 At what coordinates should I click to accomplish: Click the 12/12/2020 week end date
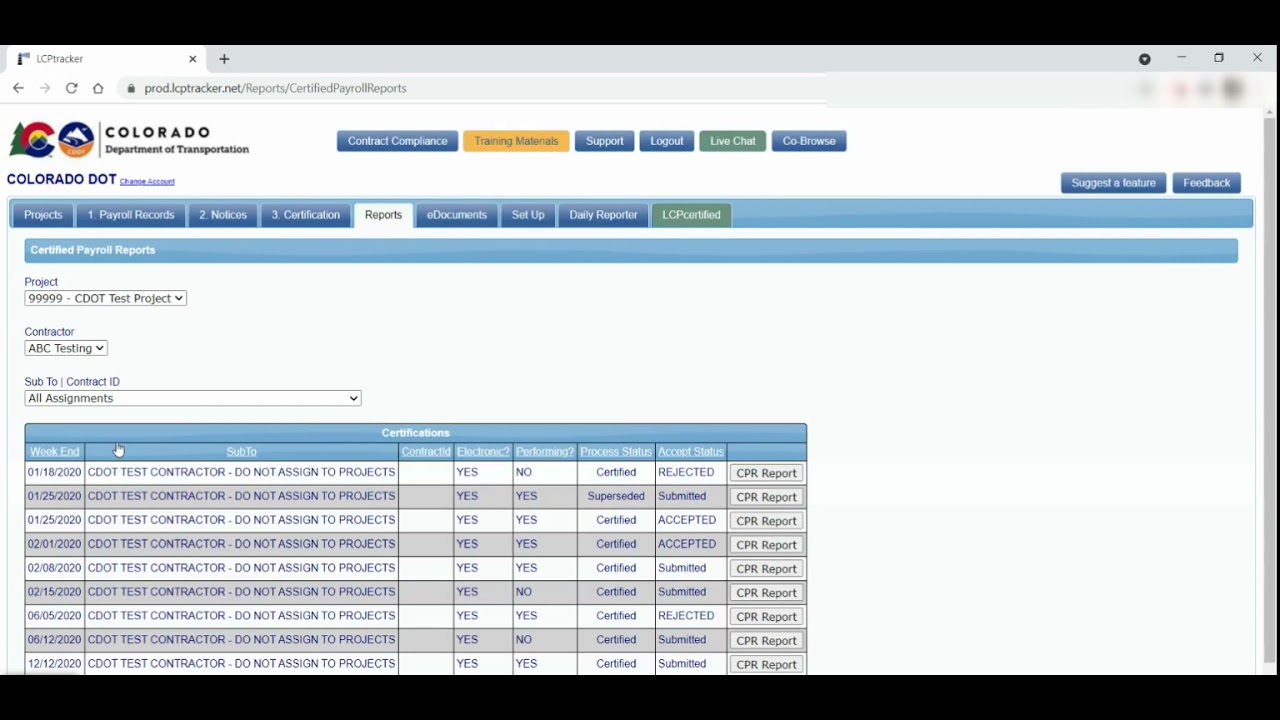coord(54,664)
